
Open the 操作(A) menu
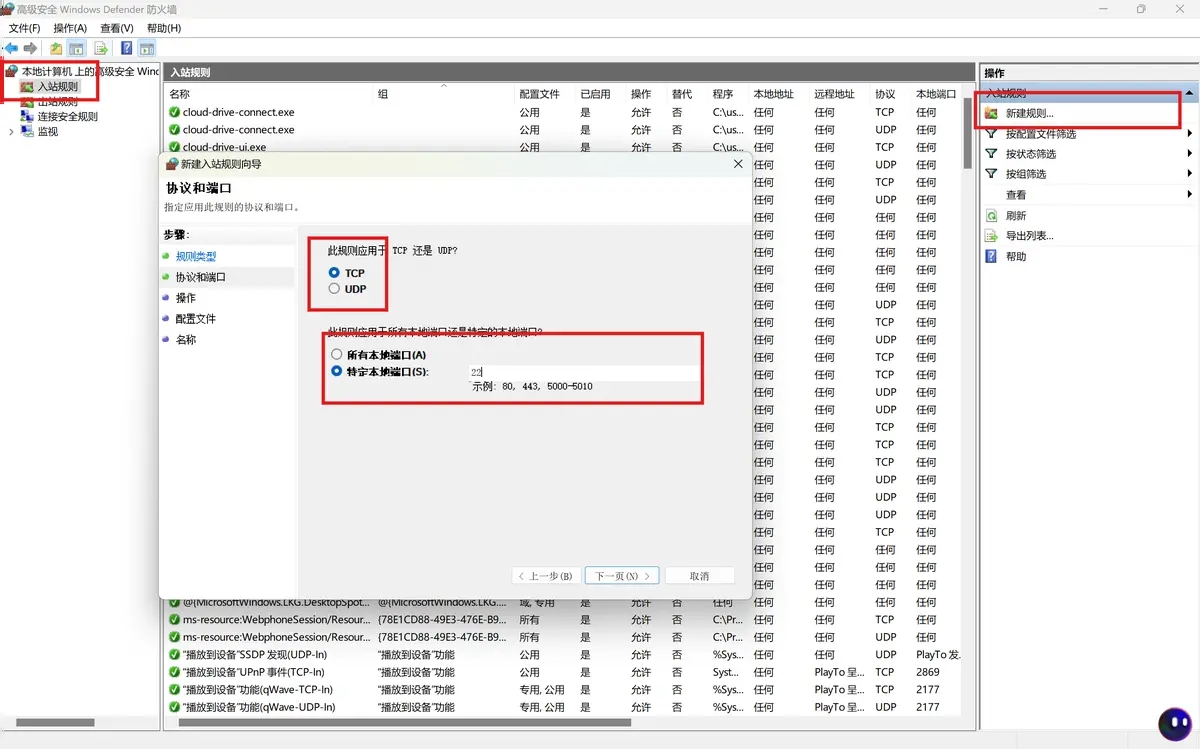click(70, 28)
